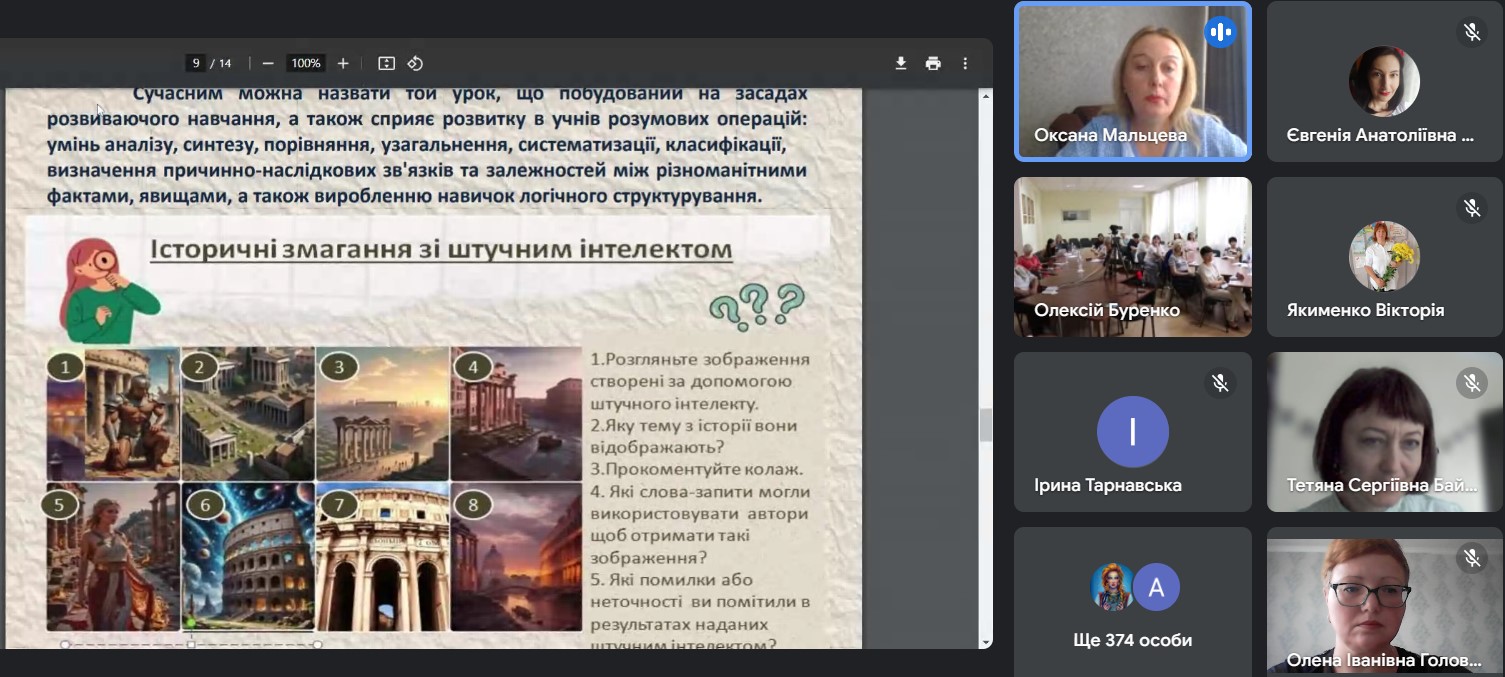
Task: Click speaking indicator on Оксана Мальцева tile
Action: [x=1220, y=32]
